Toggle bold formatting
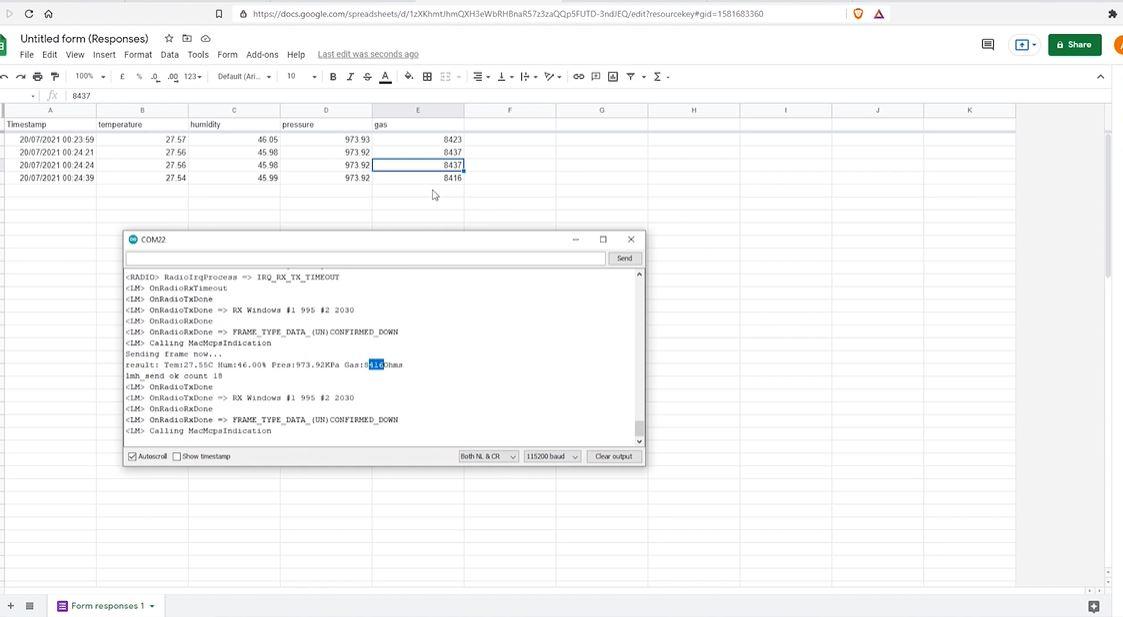 point(333,77)
